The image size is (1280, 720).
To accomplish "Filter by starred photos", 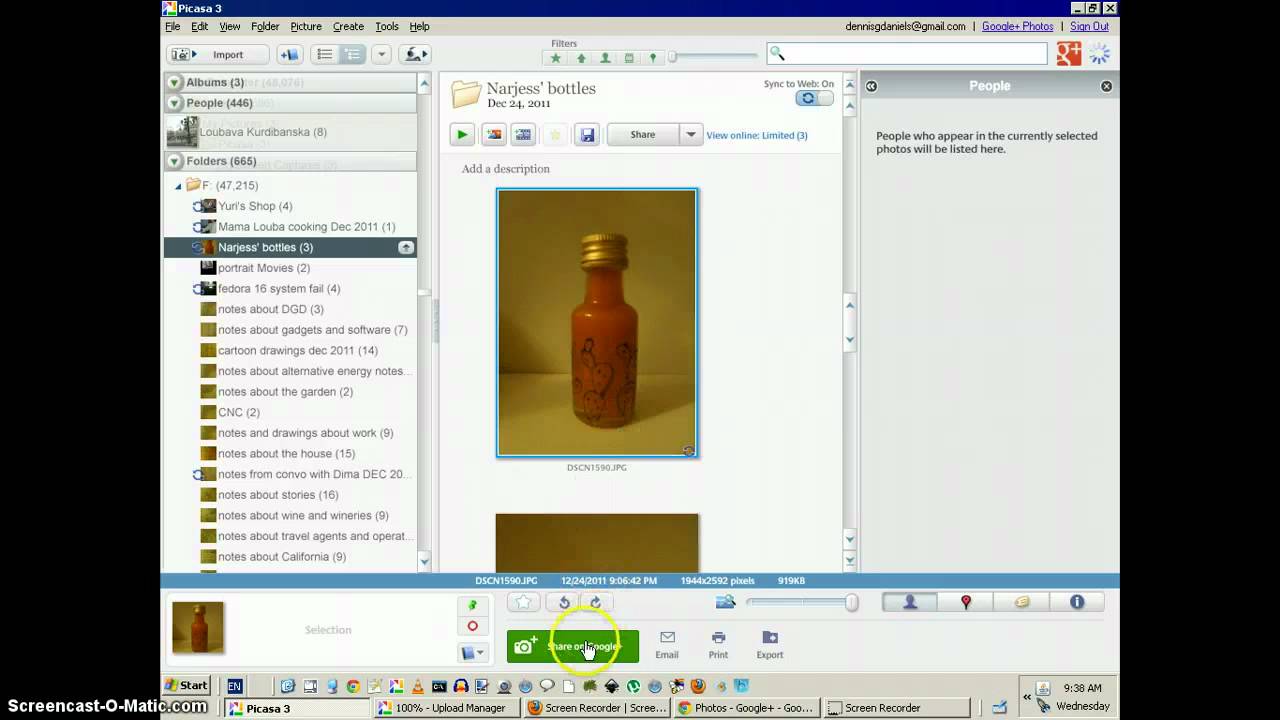I will coord(556,58).
